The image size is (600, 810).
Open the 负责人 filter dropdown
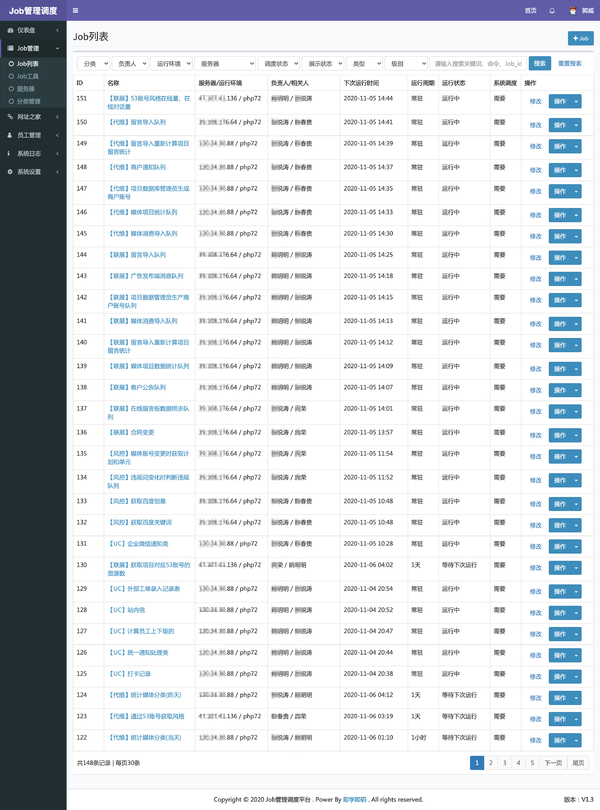pyautogui.click(x=130, y=64)
